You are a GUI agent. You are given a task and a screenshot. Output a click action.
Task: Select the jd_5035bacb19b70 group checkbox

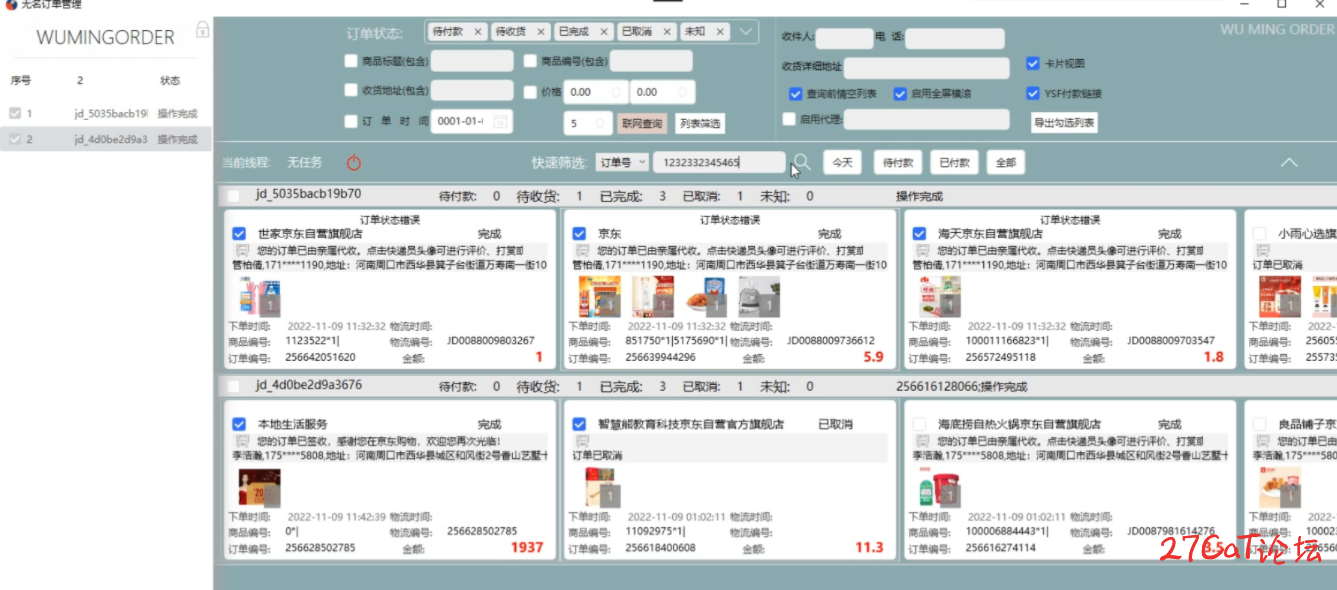pyautogui.click(x=233, y=196)
